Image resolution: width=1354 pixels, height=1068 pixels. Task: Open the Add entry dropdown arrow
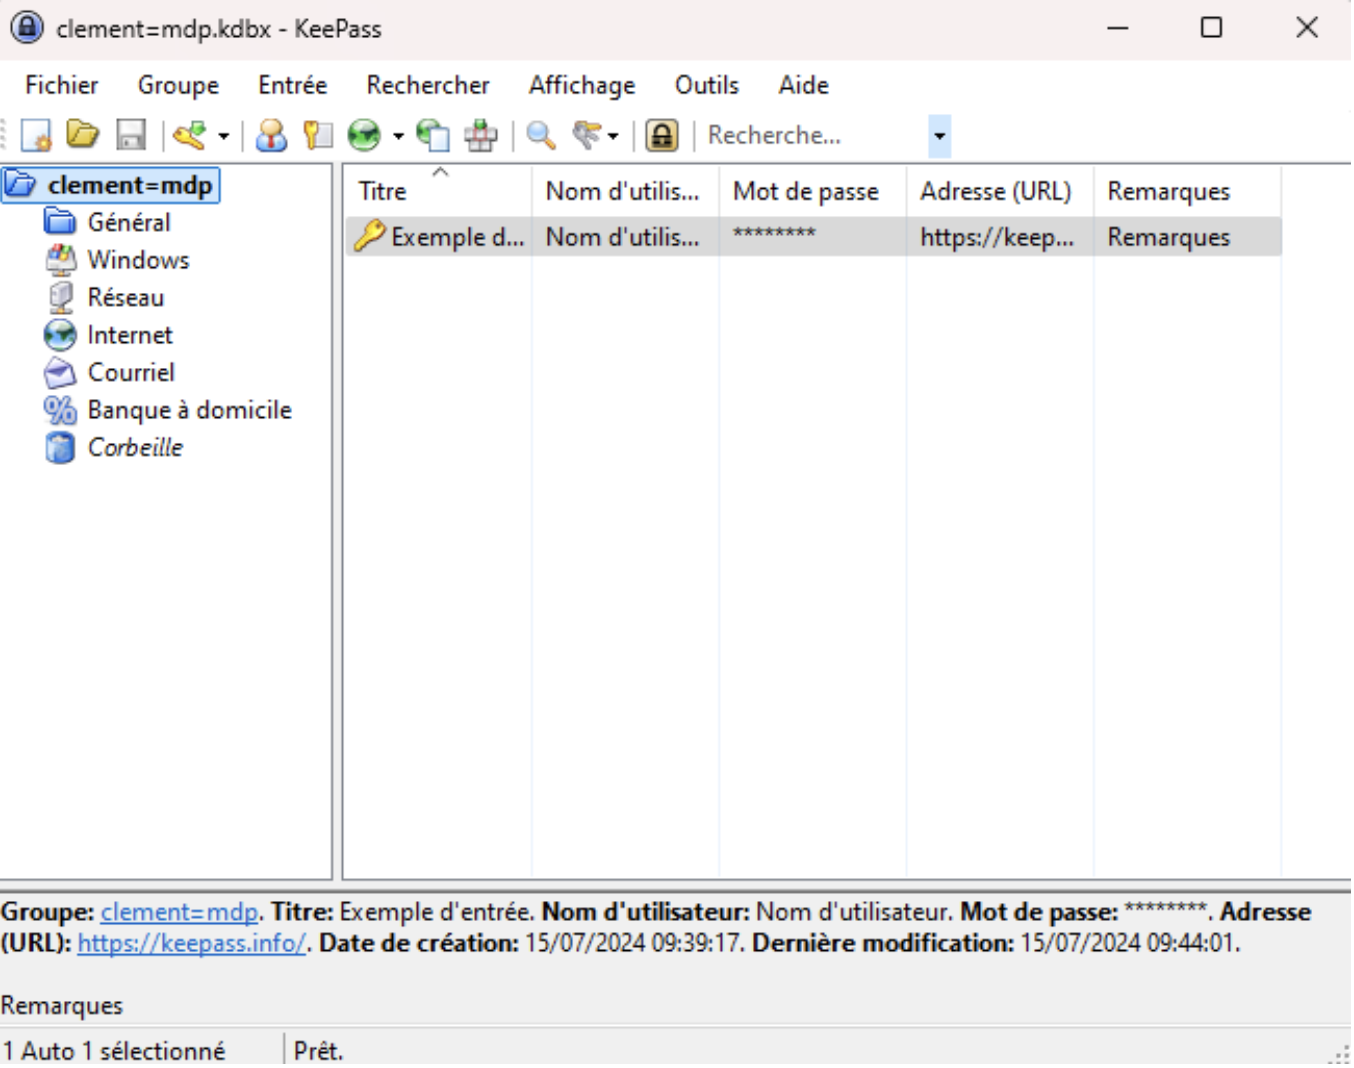pos(223,136)
